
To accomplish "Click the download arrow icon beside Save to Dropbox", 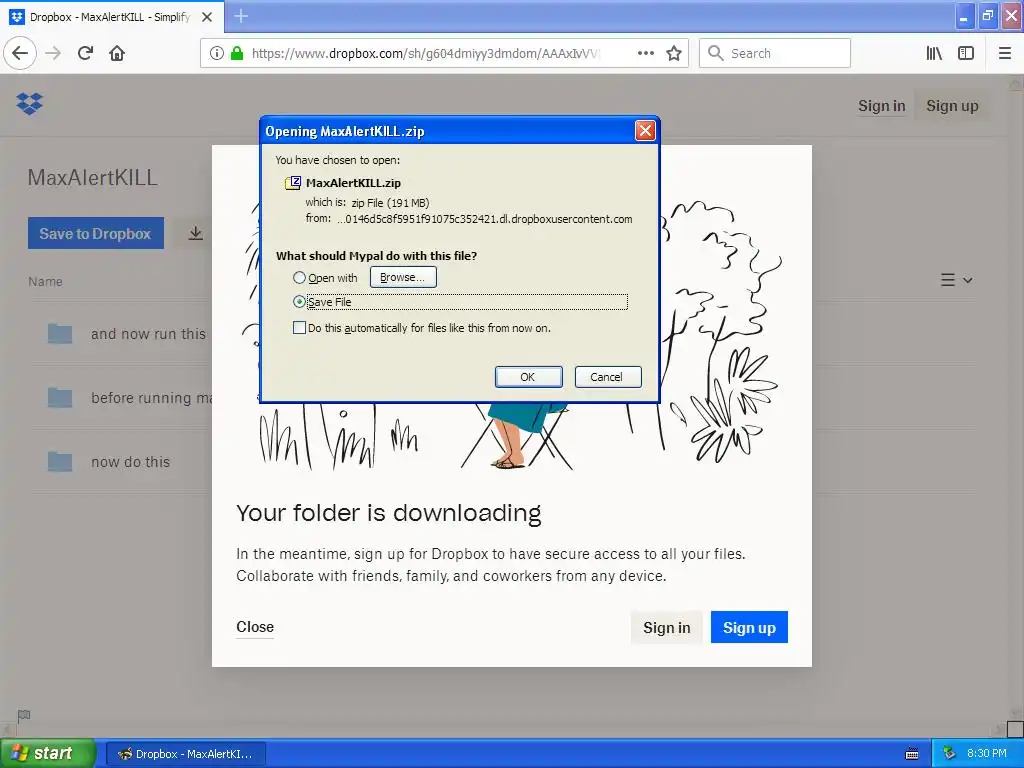I will pyautogui.click(x=195, y=233).
